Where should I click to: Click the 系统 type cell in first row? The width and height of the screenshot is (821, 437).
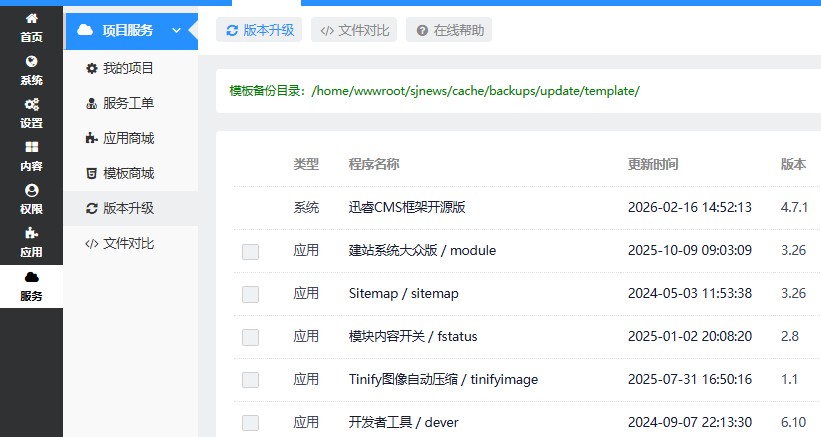click(x=306, y=207)
